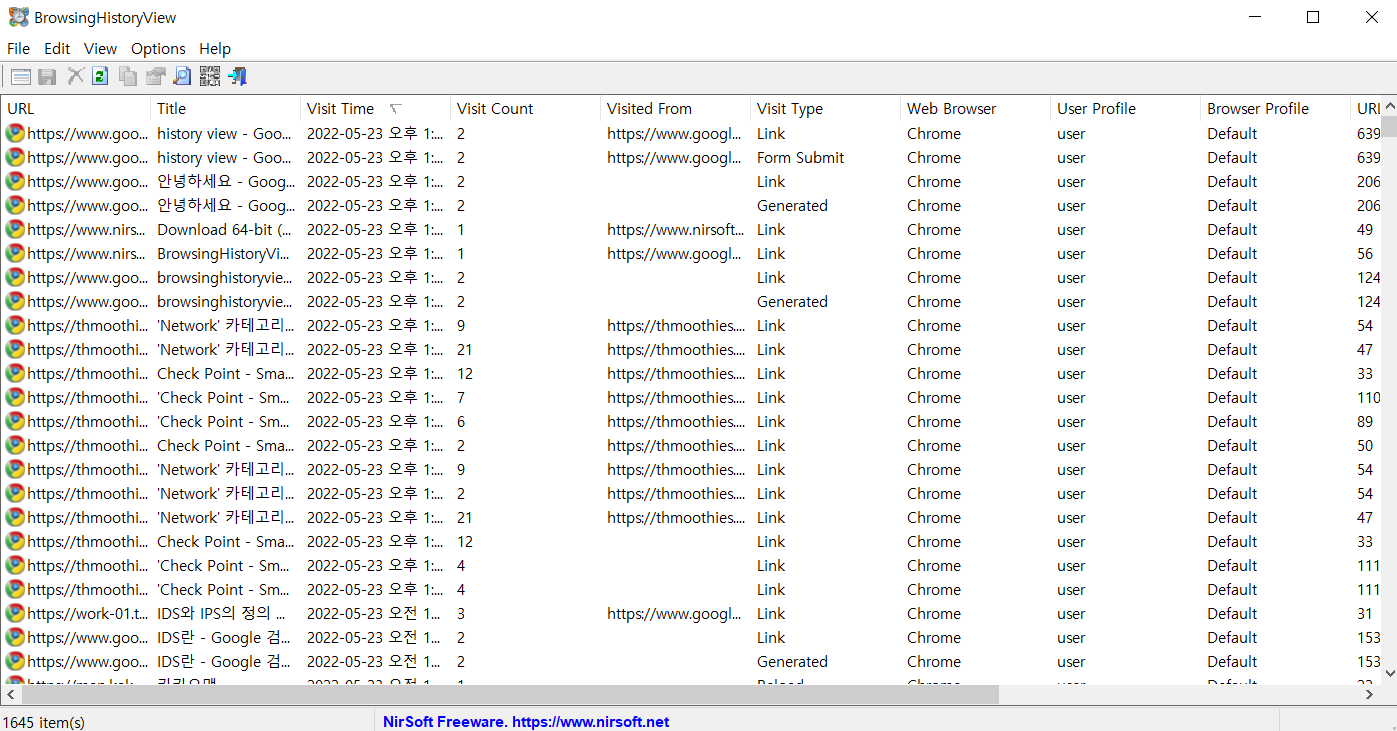The height and width of the screenshot is (731, 1397).
Task: Toggle the Visit Time sort arrow
Action: pos(397,108)
